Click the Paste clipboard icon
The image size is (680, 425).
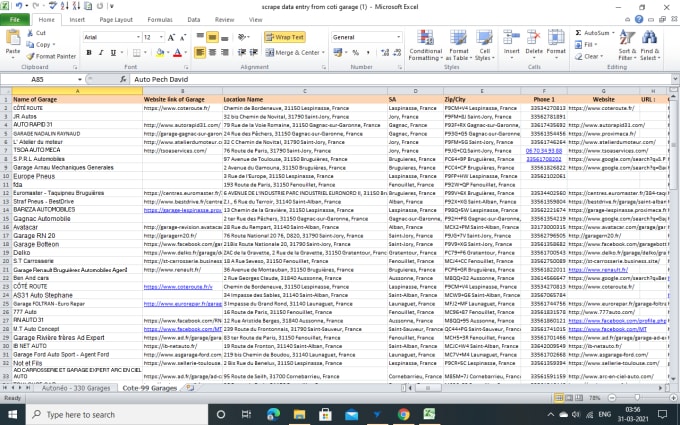(13, 38)
